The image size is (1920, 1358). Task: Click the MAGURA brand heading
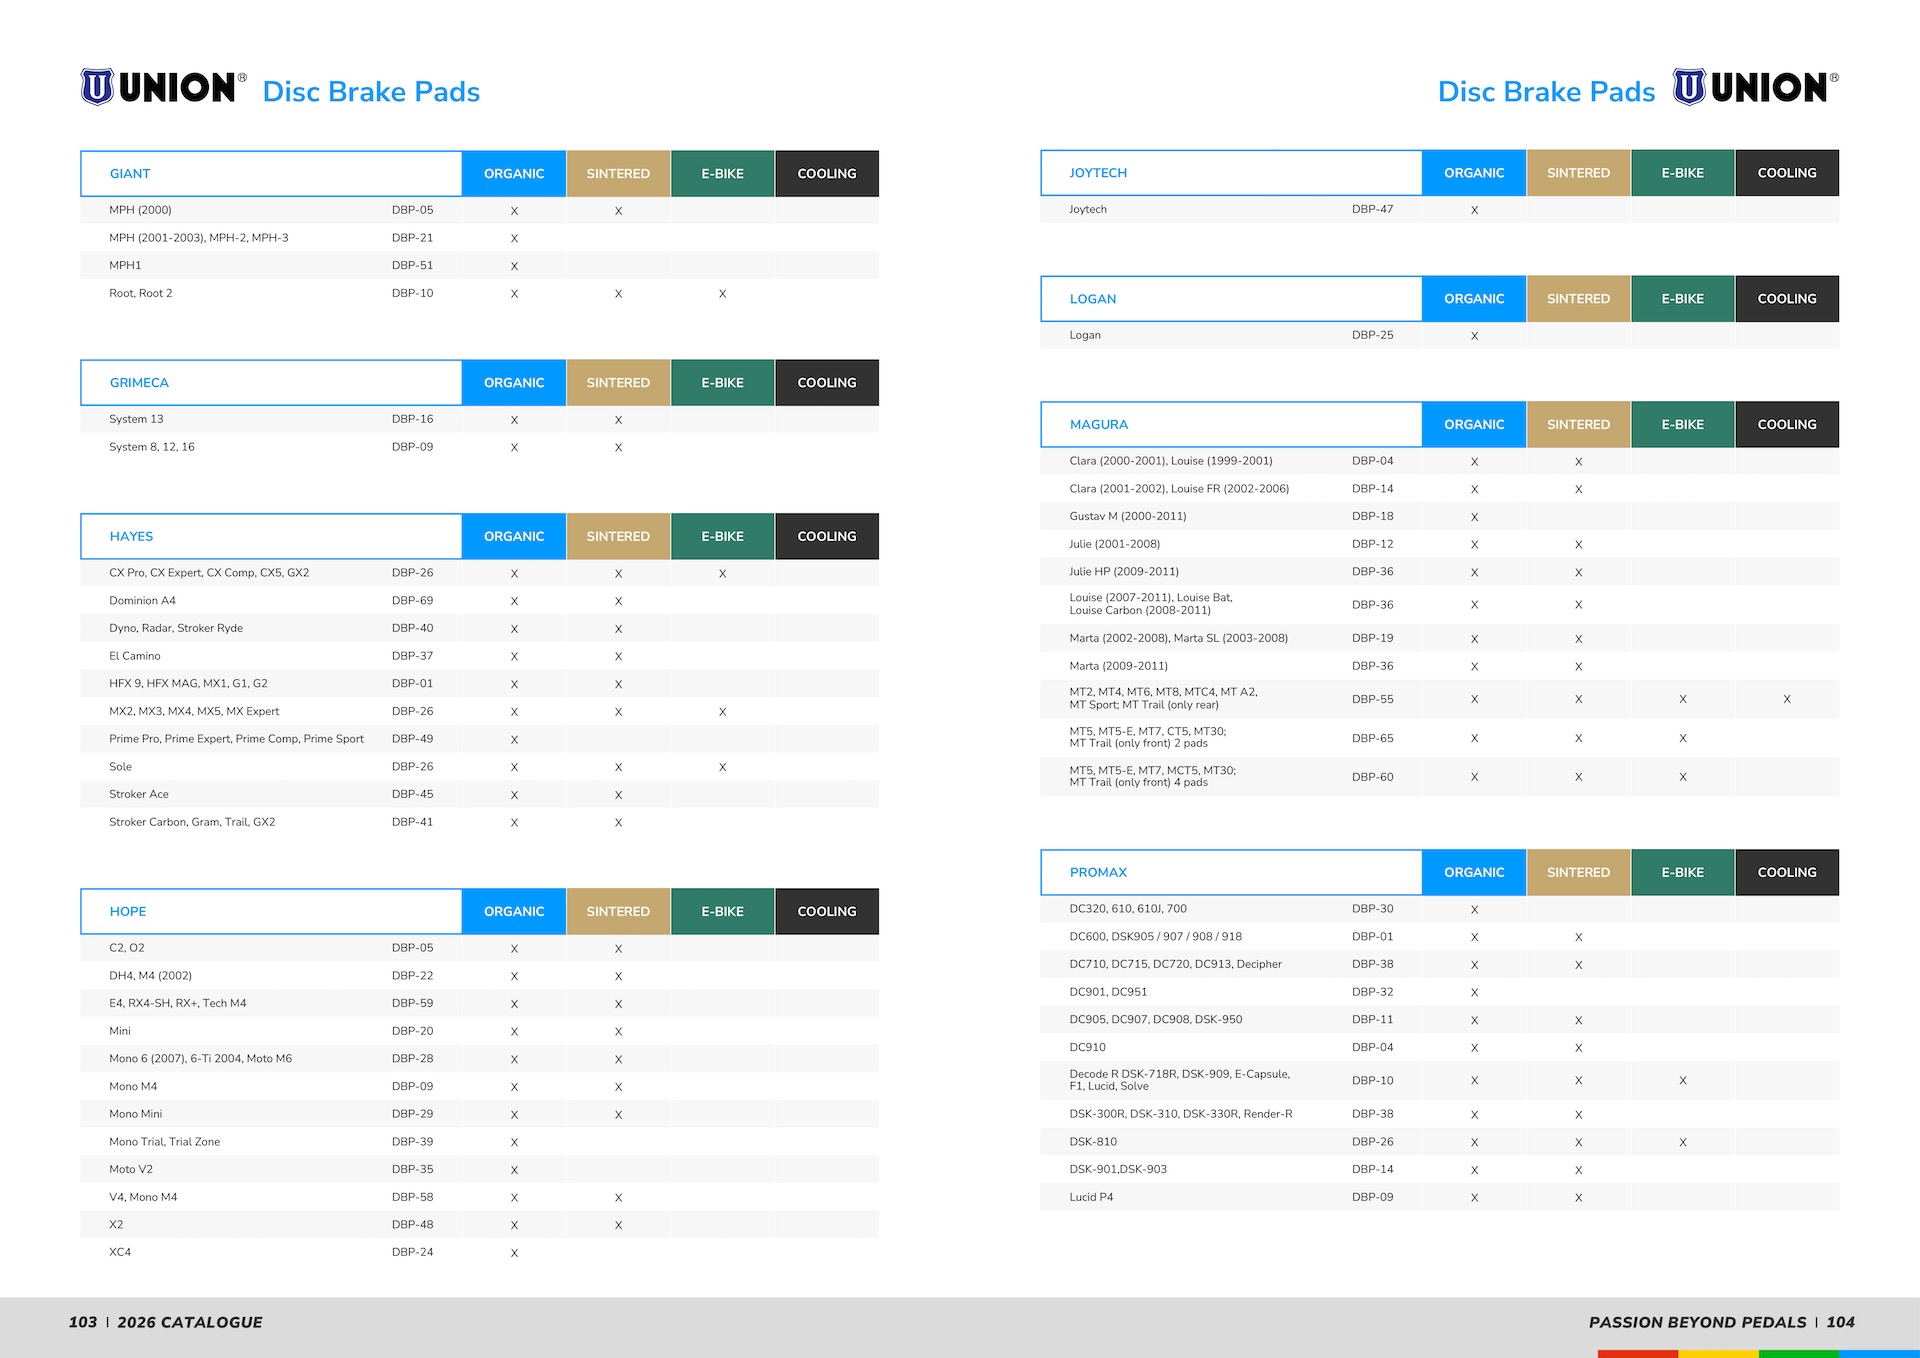(1099, 425)
